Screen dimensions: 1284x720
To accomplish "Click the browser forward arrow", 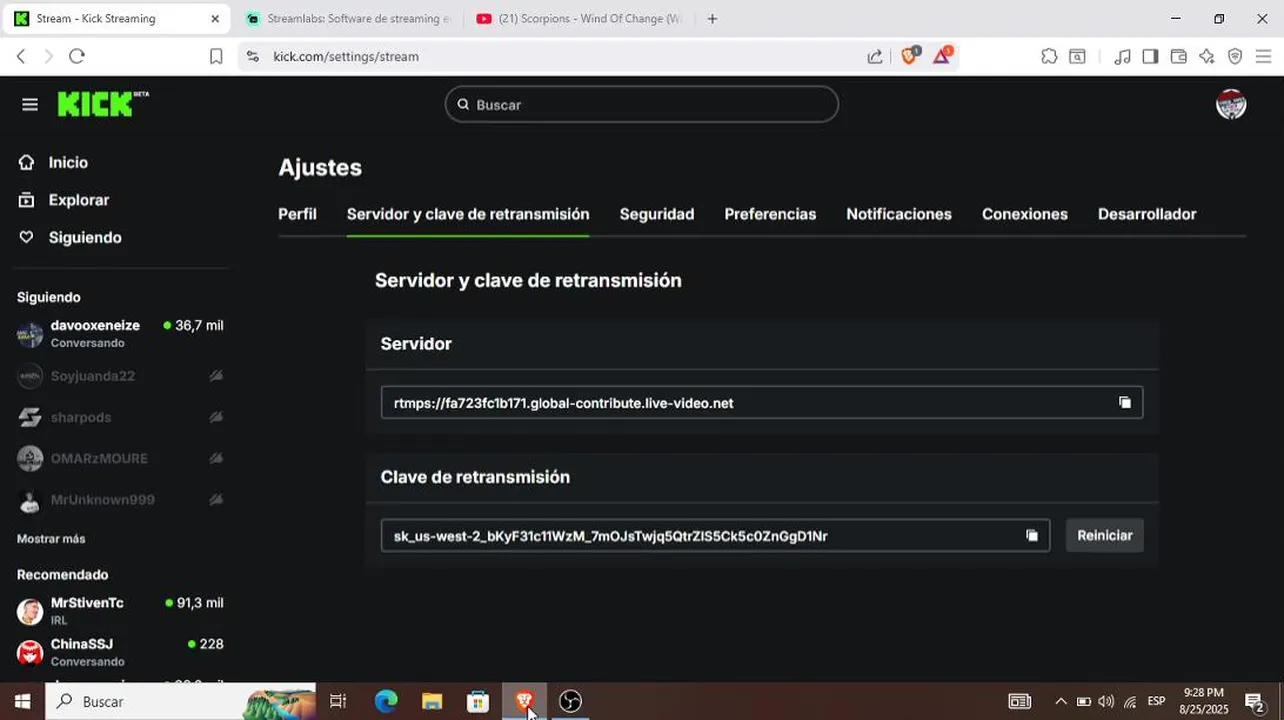I will tap(48, 57).
